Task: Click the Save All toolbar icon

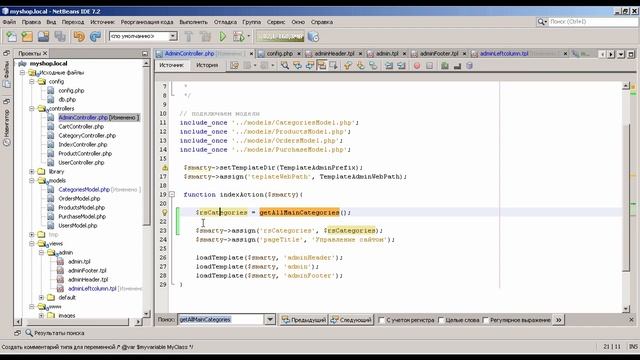Action: [x=60, y=37]
